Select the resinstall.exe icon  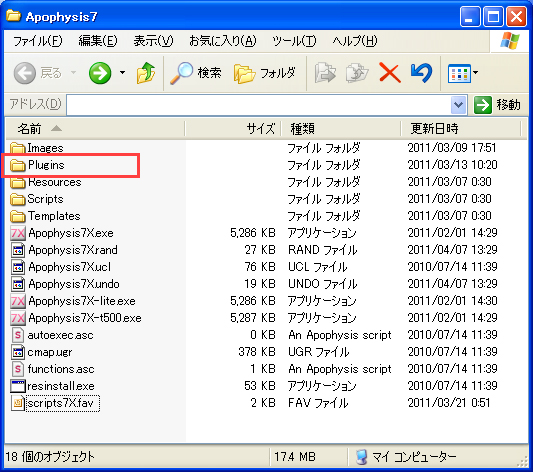pos(18,386)
